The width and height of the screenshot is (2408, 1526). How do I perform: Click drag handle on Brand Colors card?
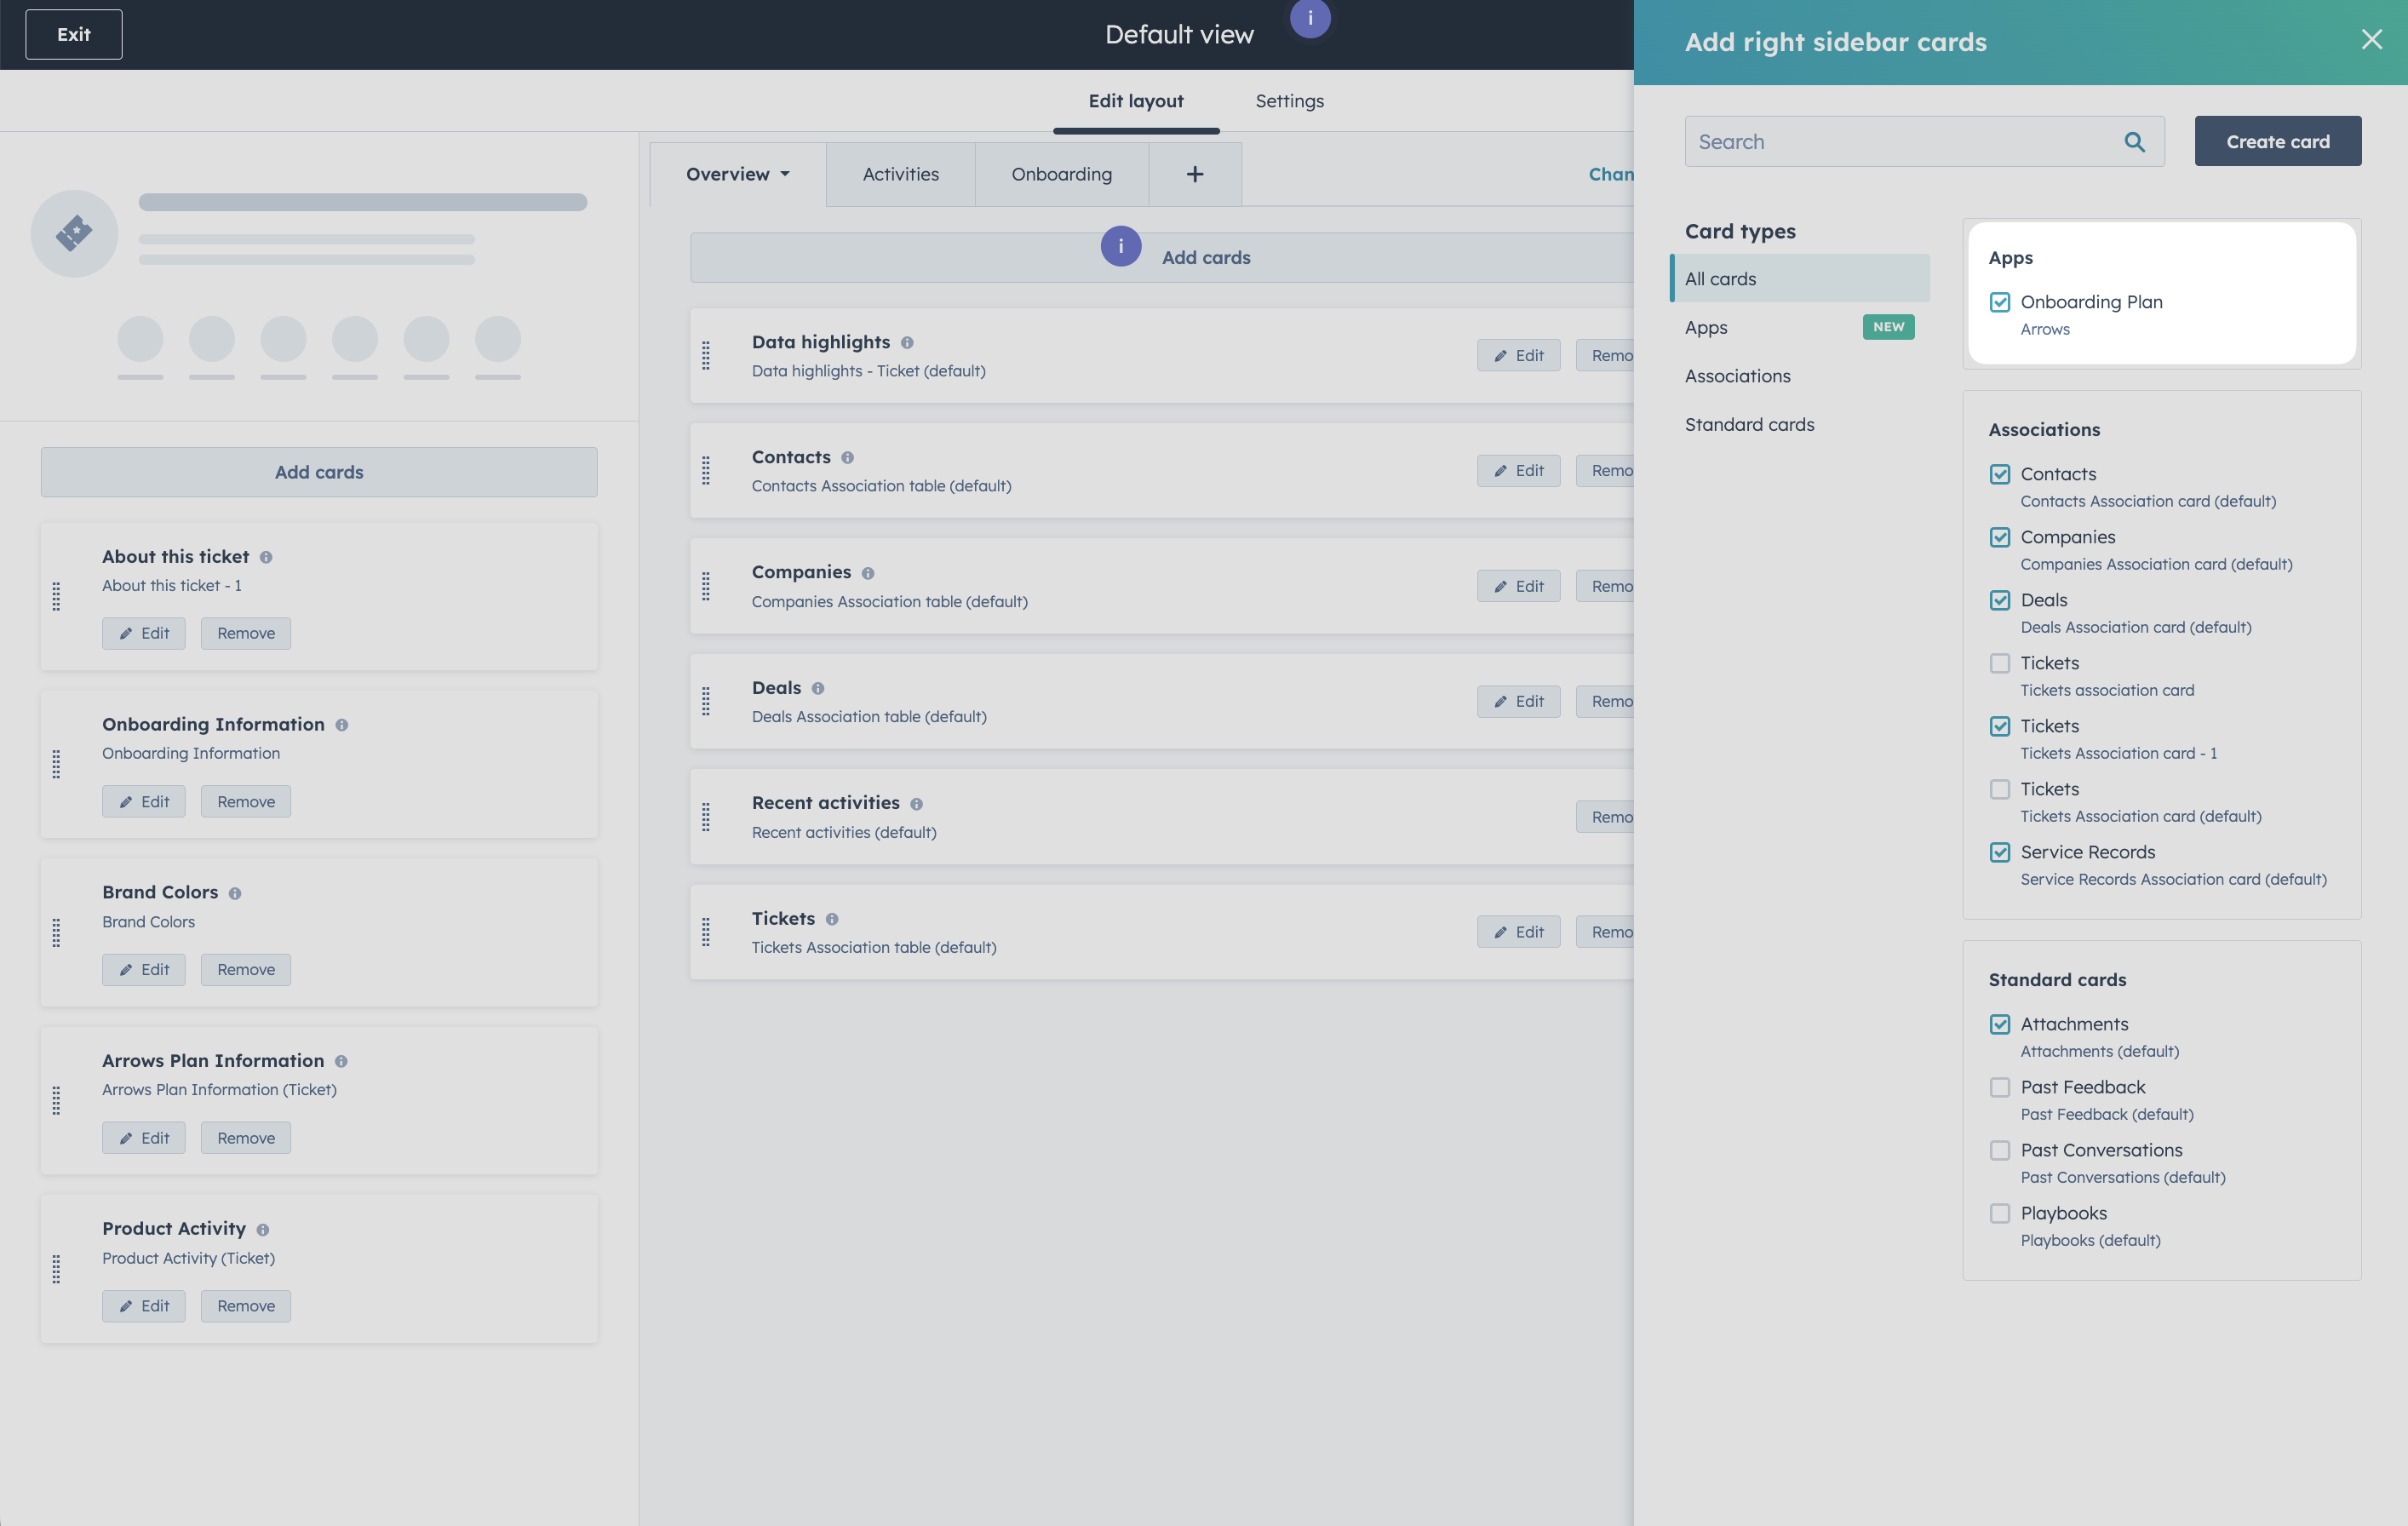(56, 933)
